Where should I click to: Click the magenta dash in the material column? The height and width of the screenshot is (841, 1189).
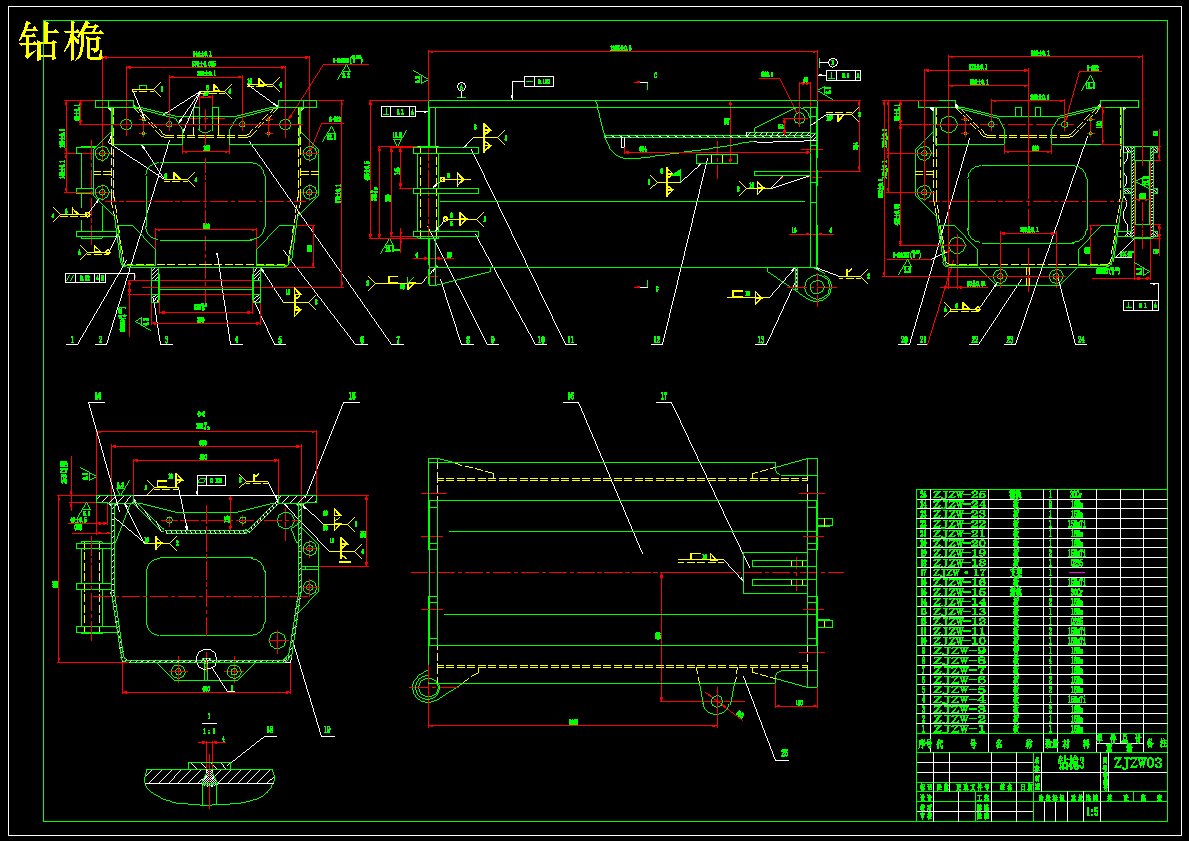(1077, 573)
